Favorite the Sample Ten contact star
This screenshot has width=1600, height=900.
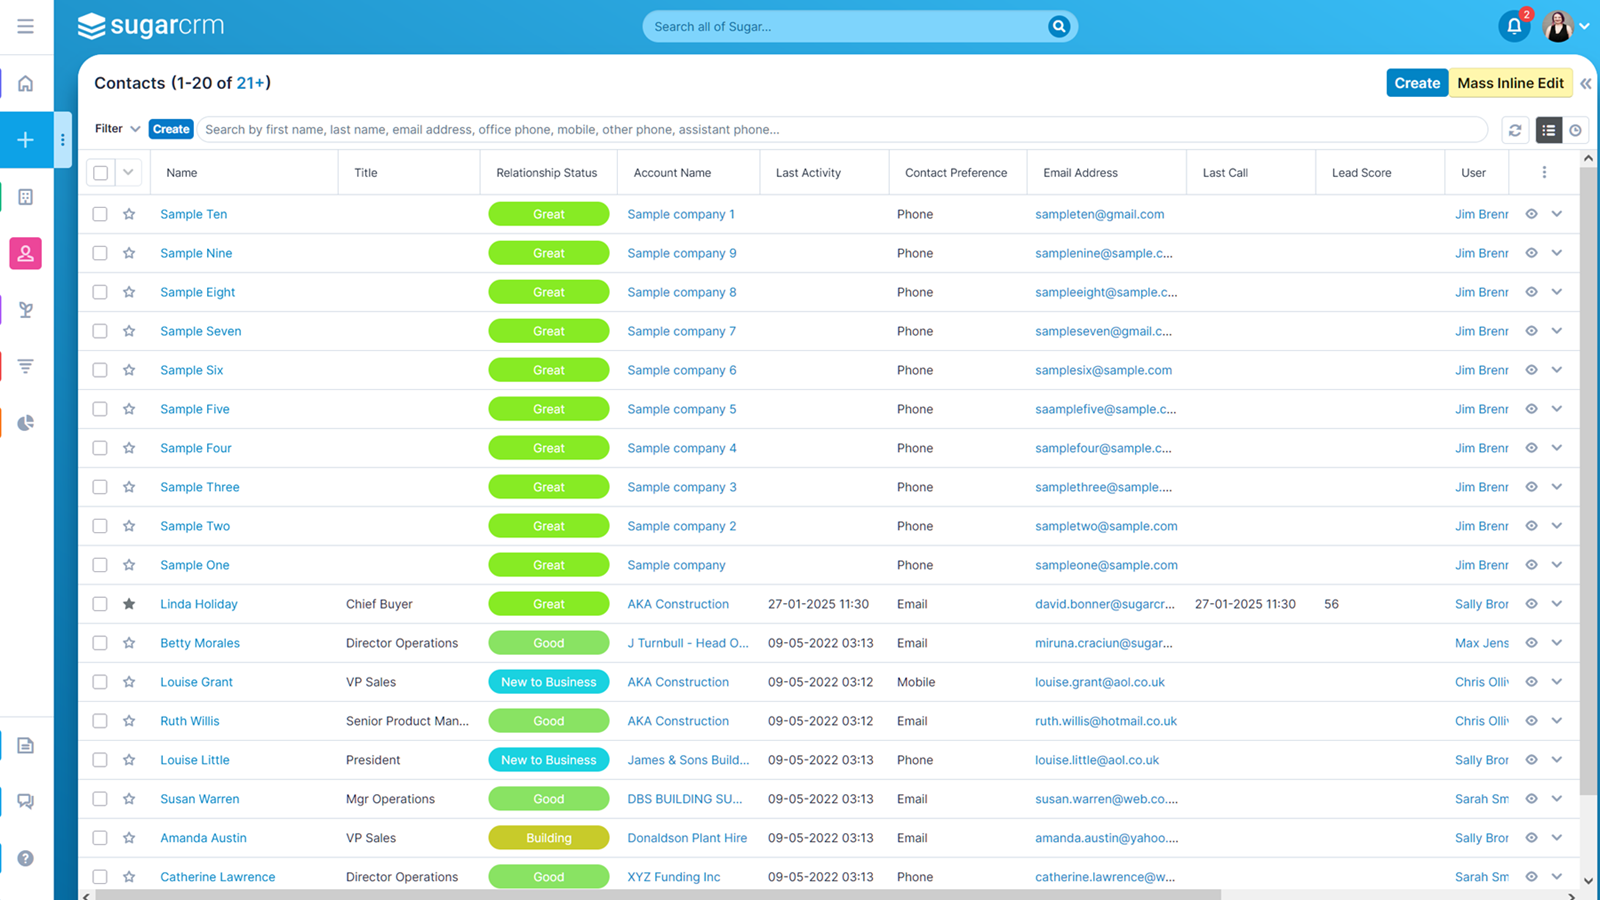coord(129,214)
